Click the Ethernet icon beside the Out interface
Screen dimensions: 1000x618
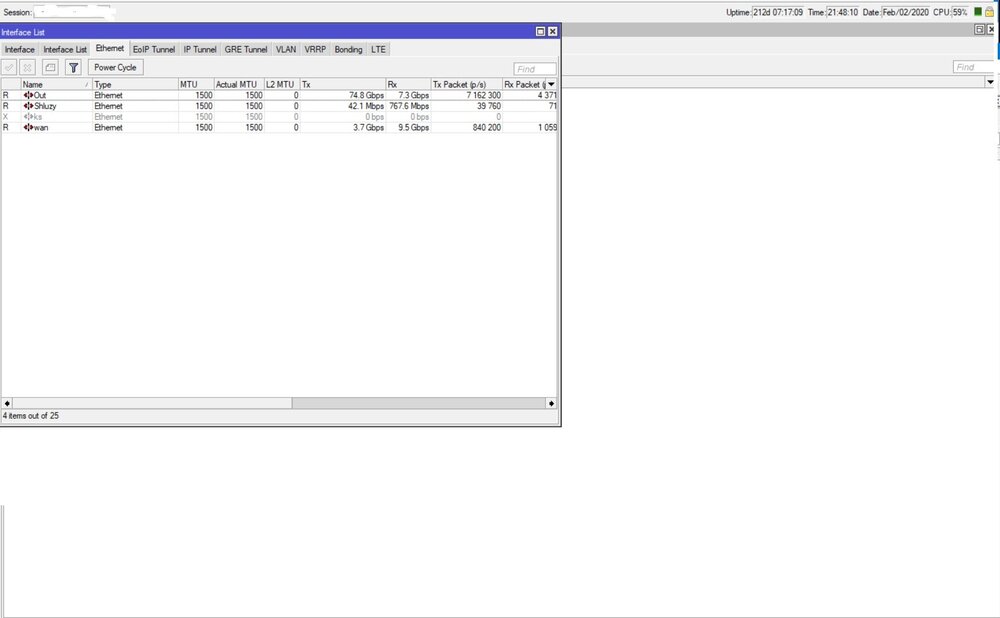tap(27, 95)
